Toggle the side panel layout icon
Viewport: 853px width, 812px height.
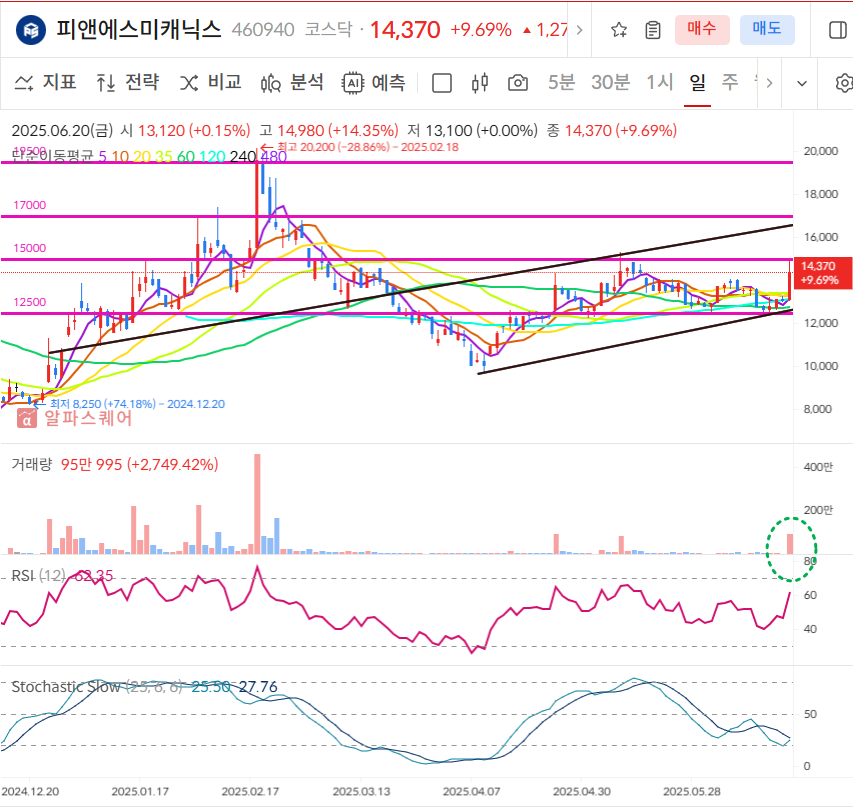(x=838, y=30)
